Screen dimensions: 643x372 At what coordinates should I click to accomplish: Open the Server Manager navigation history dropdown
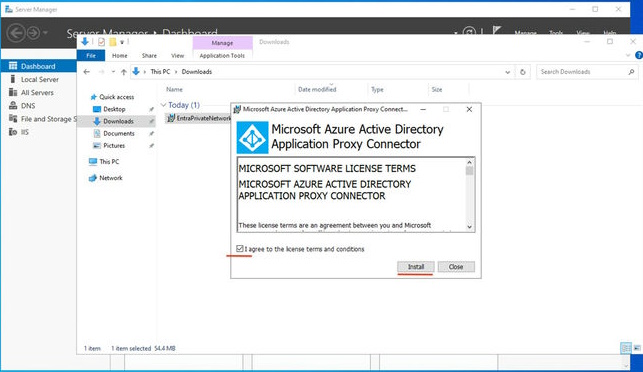point(45,32)
